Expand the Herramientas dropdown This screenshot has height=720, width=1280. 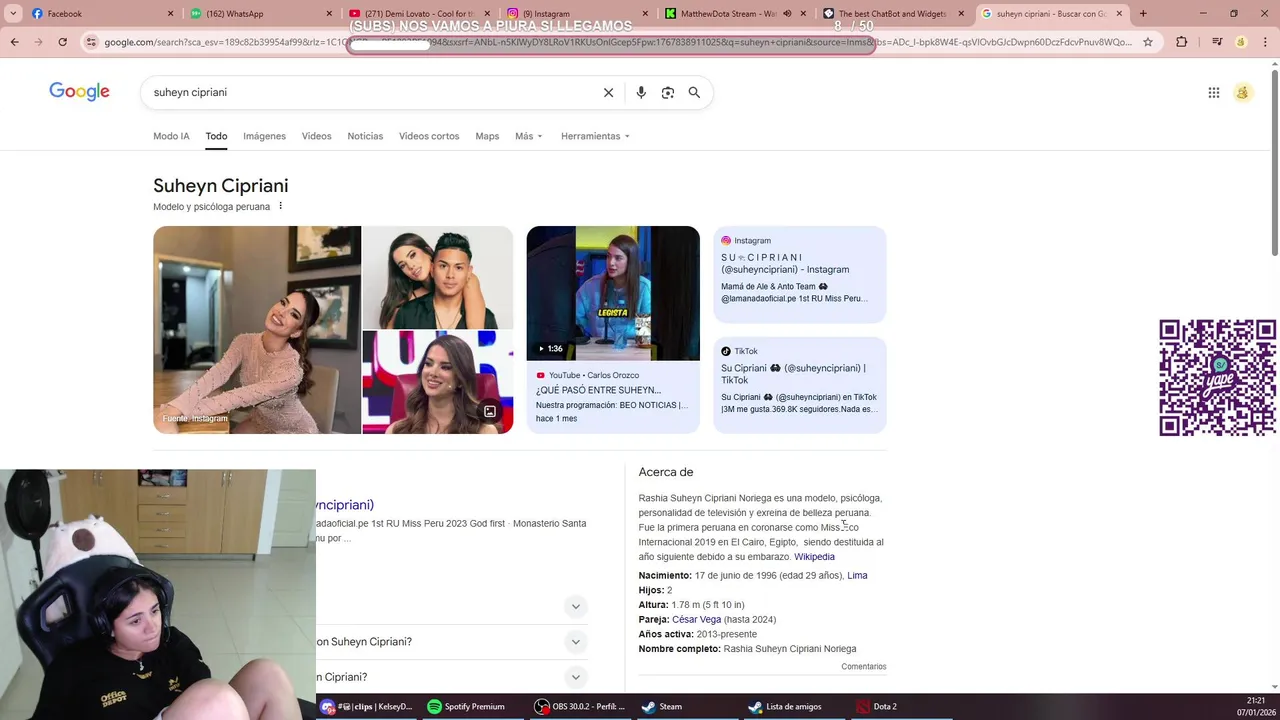[595, 136]
